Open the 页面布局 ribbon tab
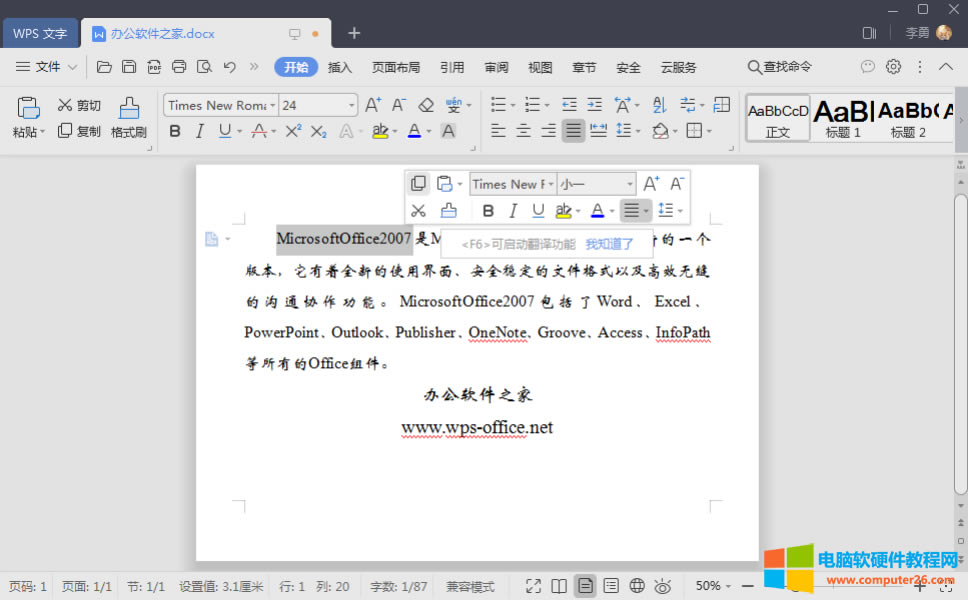968x600 pixels. 395,67
